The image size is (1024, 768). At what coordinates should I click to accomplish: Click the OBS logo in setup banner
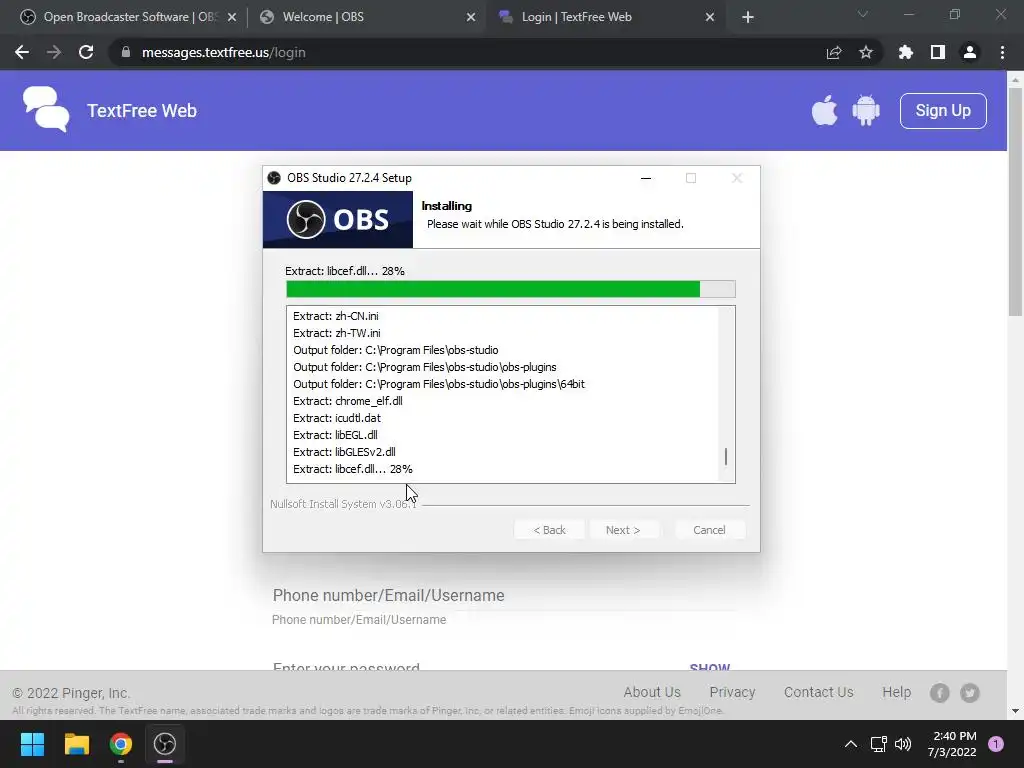[x=338, y=219]
